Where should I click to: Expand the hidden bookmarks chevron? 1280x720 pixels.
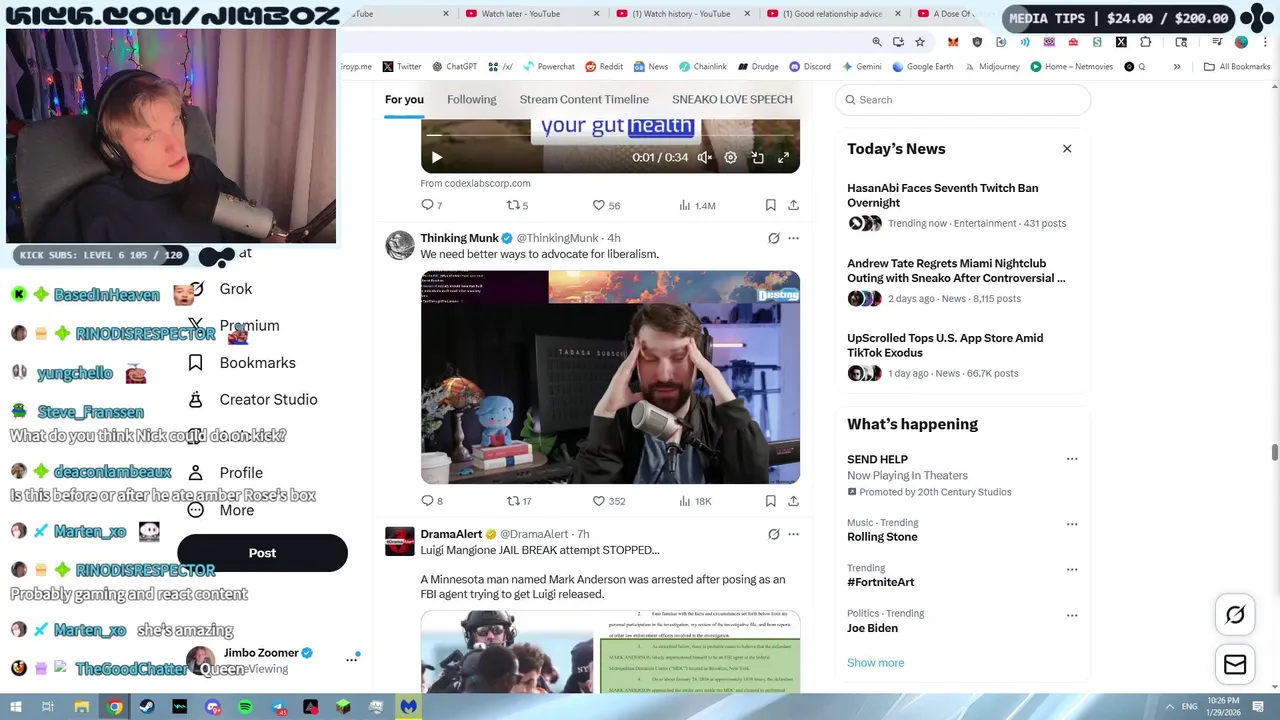click(x=1177, y=67)
